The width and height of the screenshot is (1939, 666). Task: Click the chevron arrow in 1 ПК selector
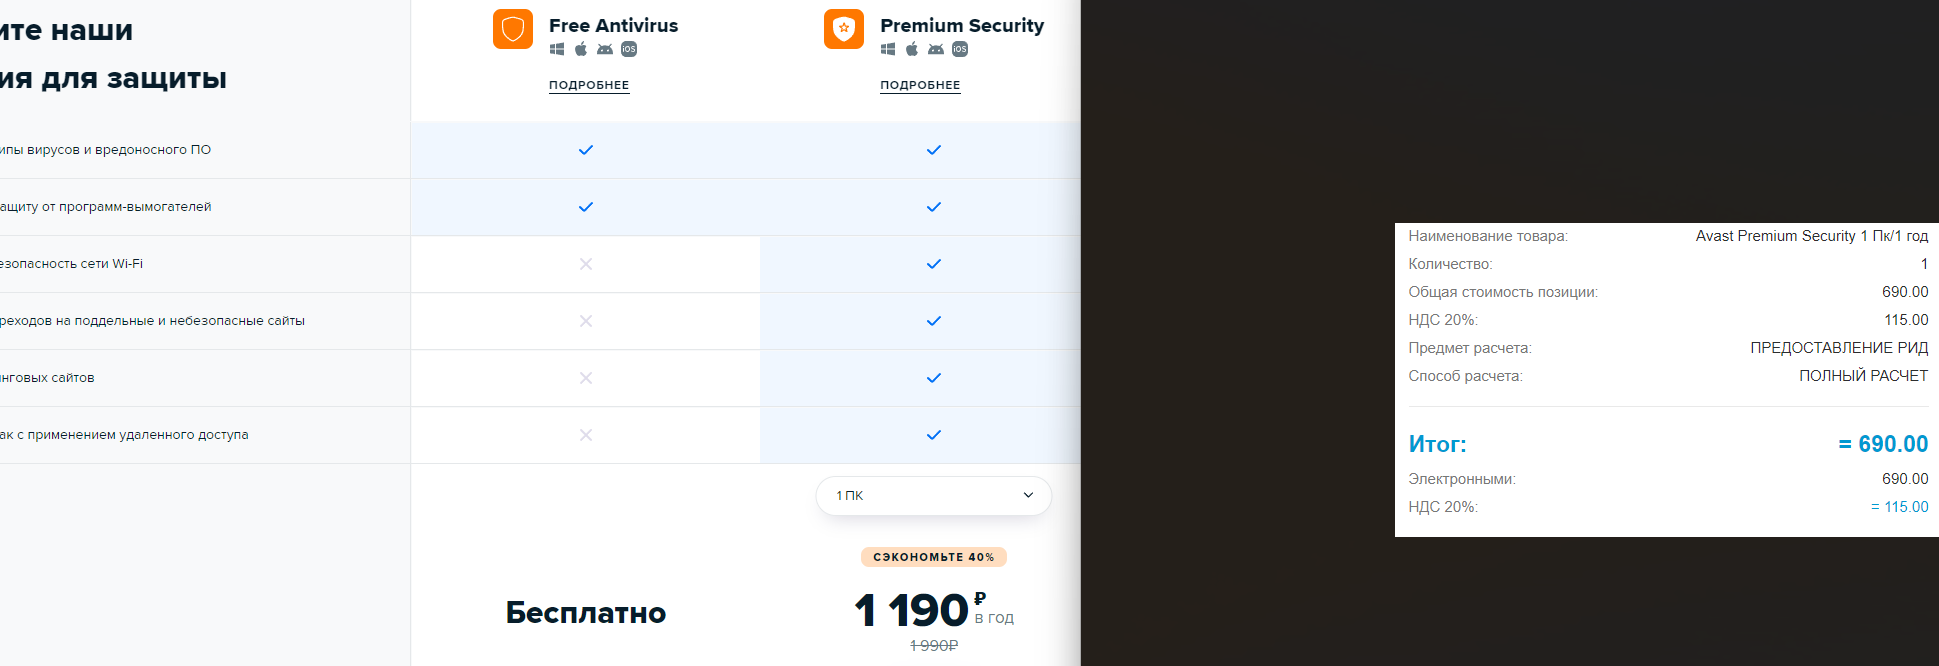pyautogui.click(x=1028, y=495)
